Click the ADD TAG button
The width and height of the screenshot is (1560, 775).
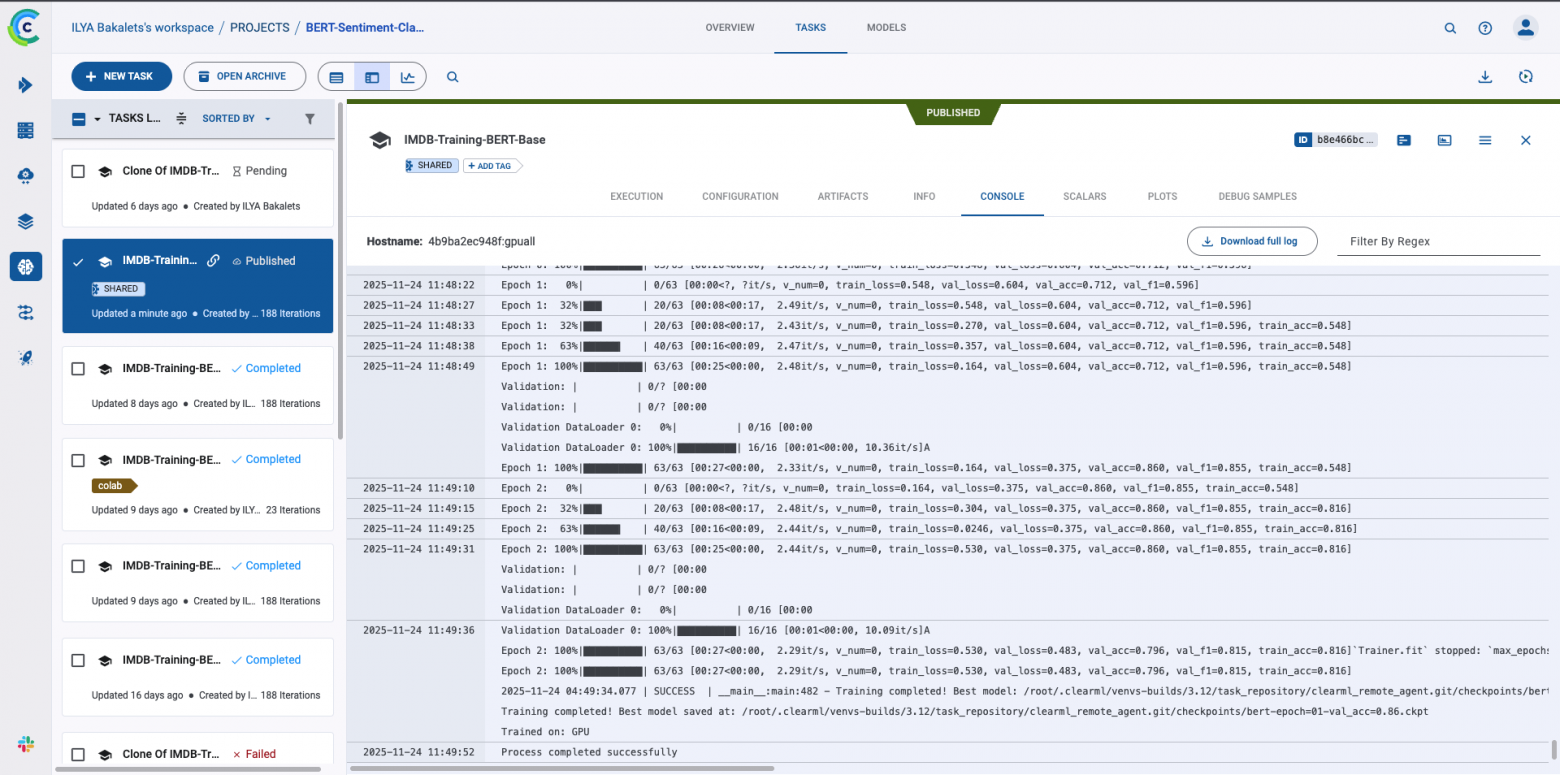[491, 166]
